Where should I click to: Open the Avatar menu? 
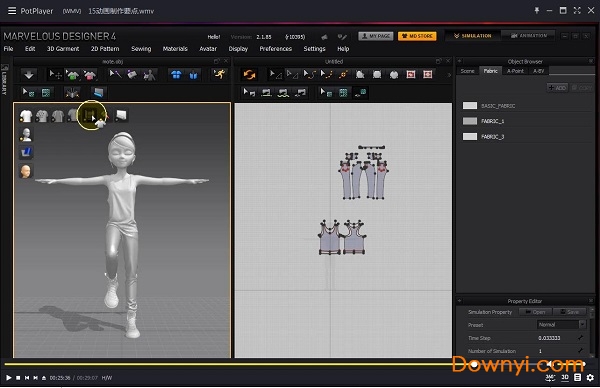pos(208,49)
